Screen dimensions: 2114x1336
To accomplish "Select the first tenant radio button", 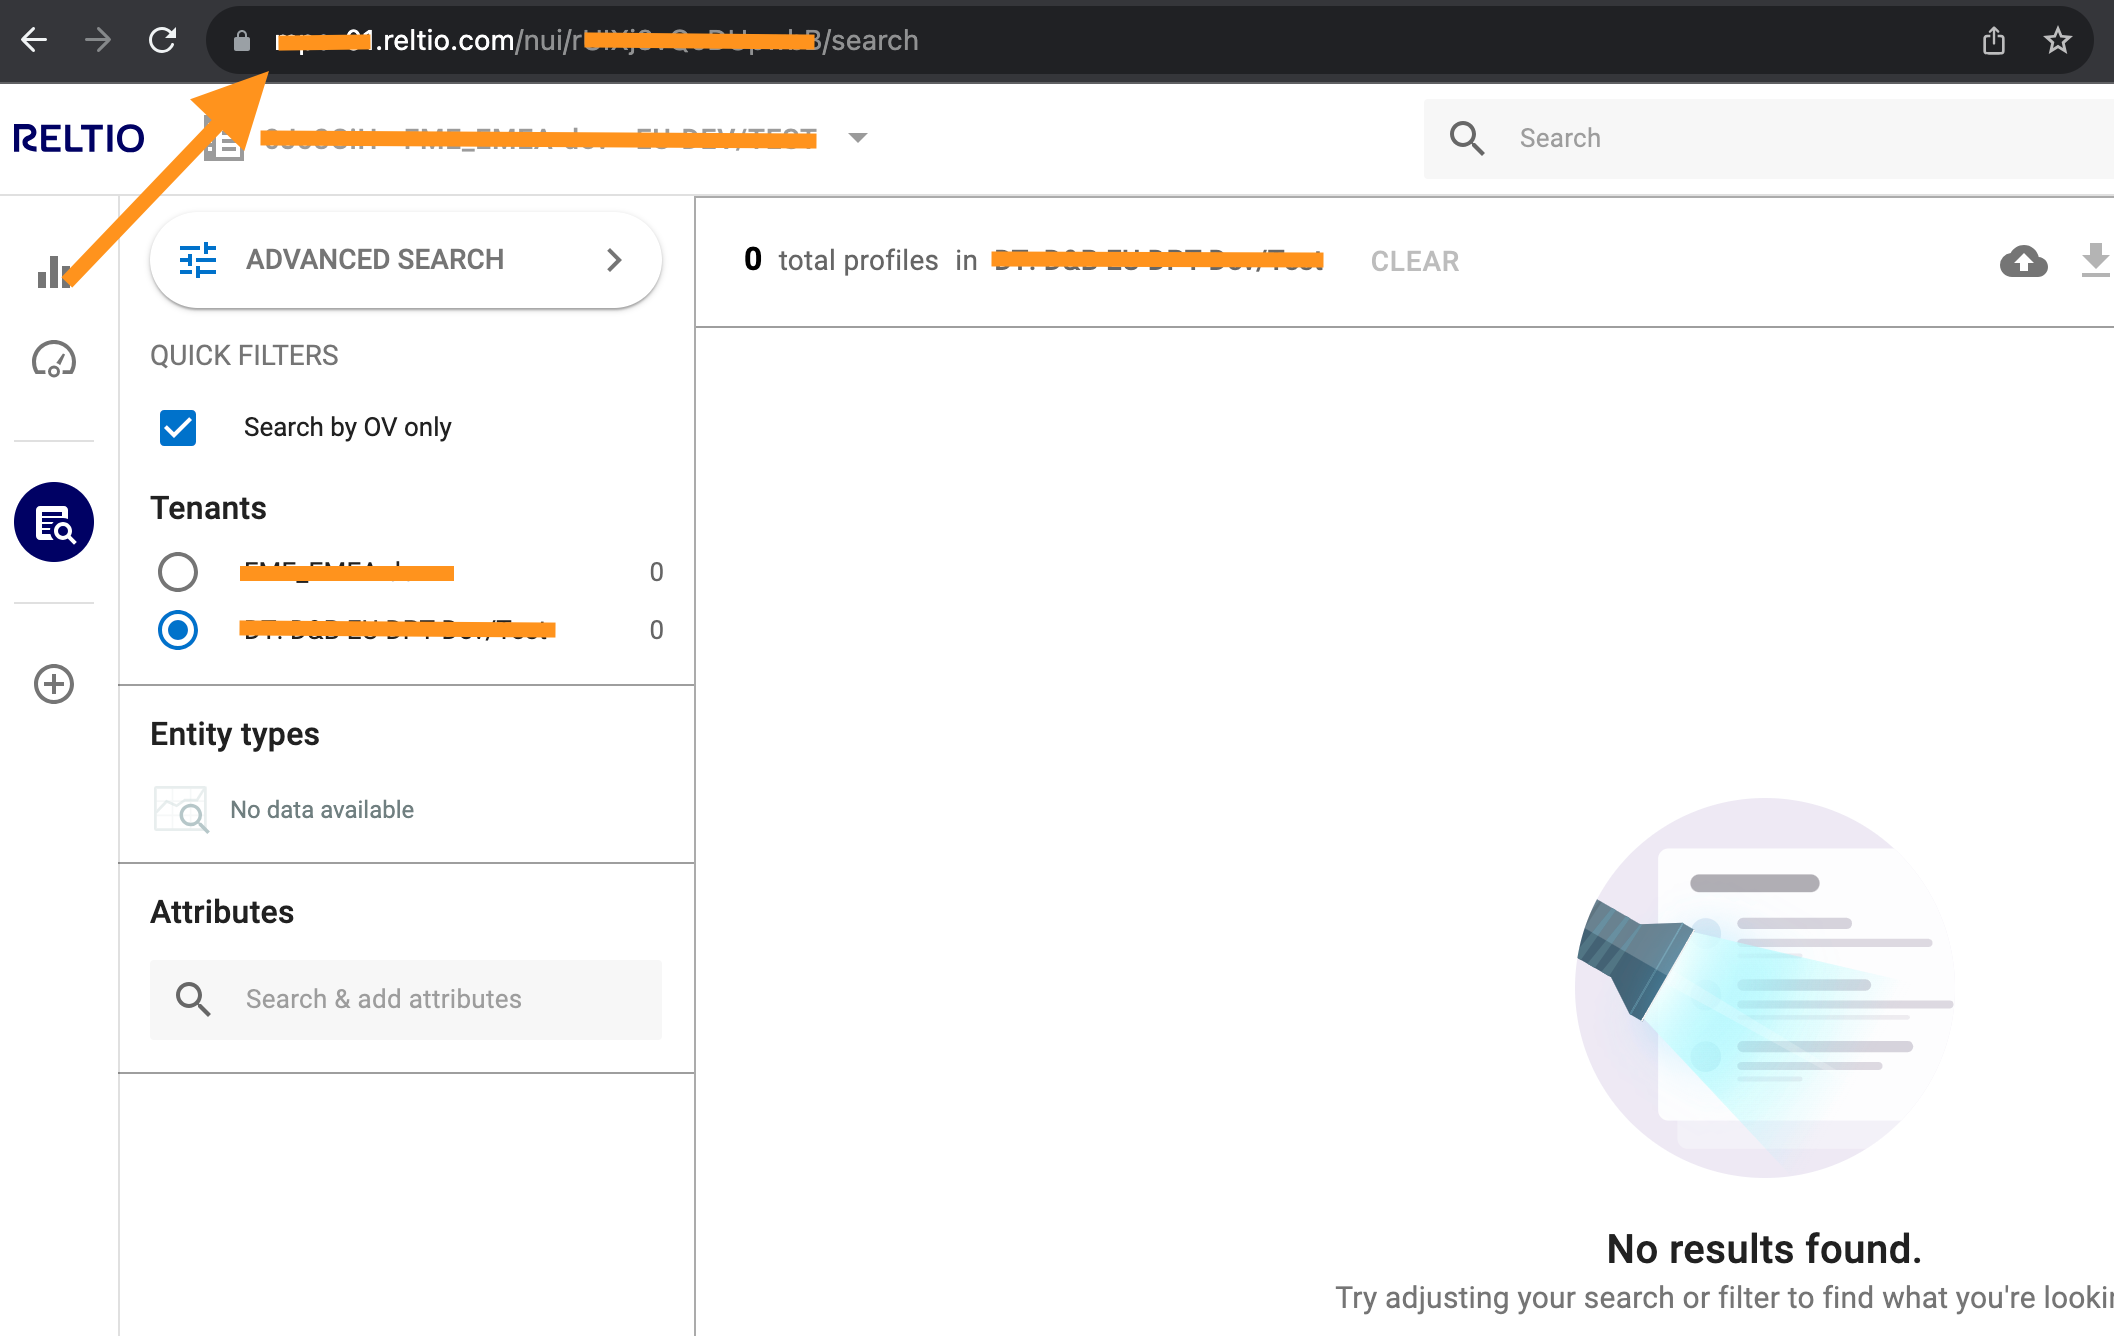I will coord(177,571).
